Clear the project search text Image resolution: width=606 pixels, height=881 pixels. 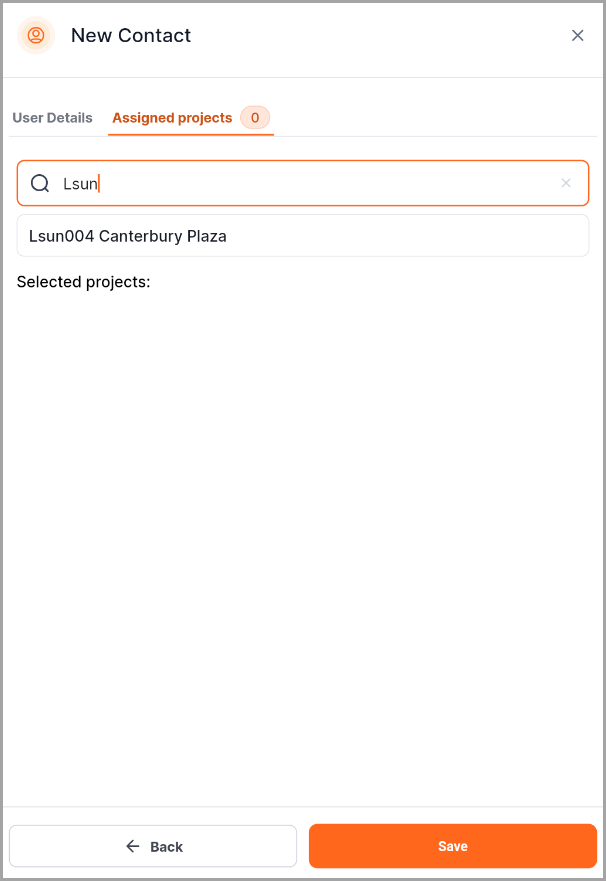point(566,183)
